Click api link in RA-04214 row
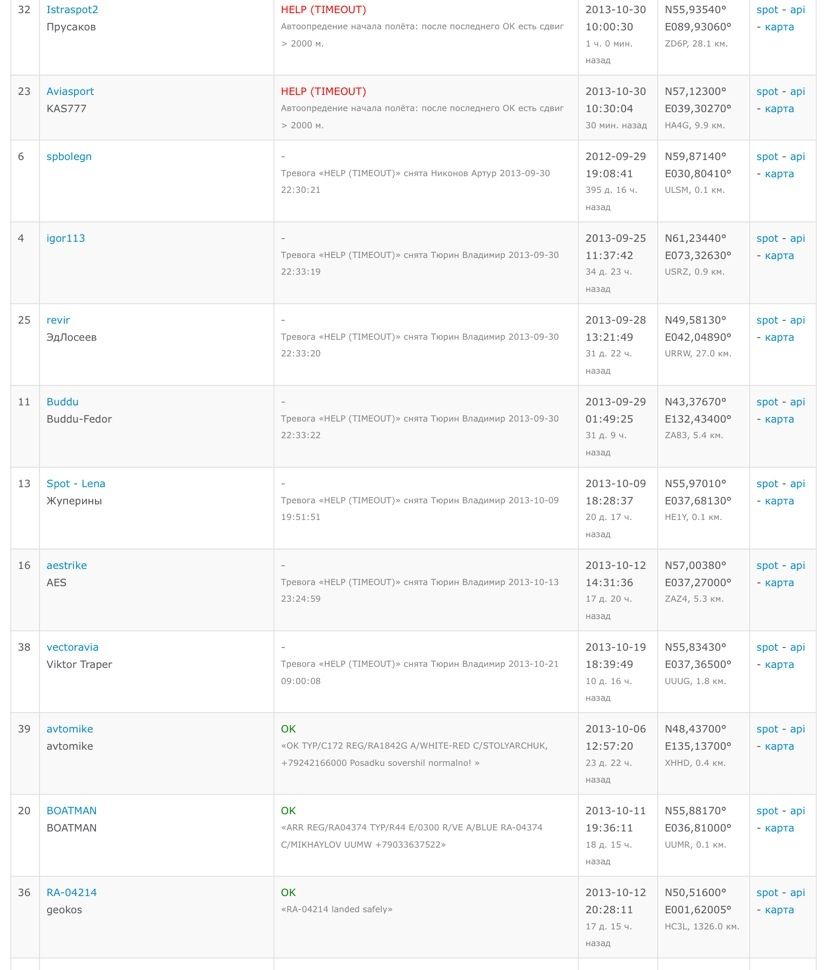The height and width of the screenshot is (970, 827). point(797,893)
